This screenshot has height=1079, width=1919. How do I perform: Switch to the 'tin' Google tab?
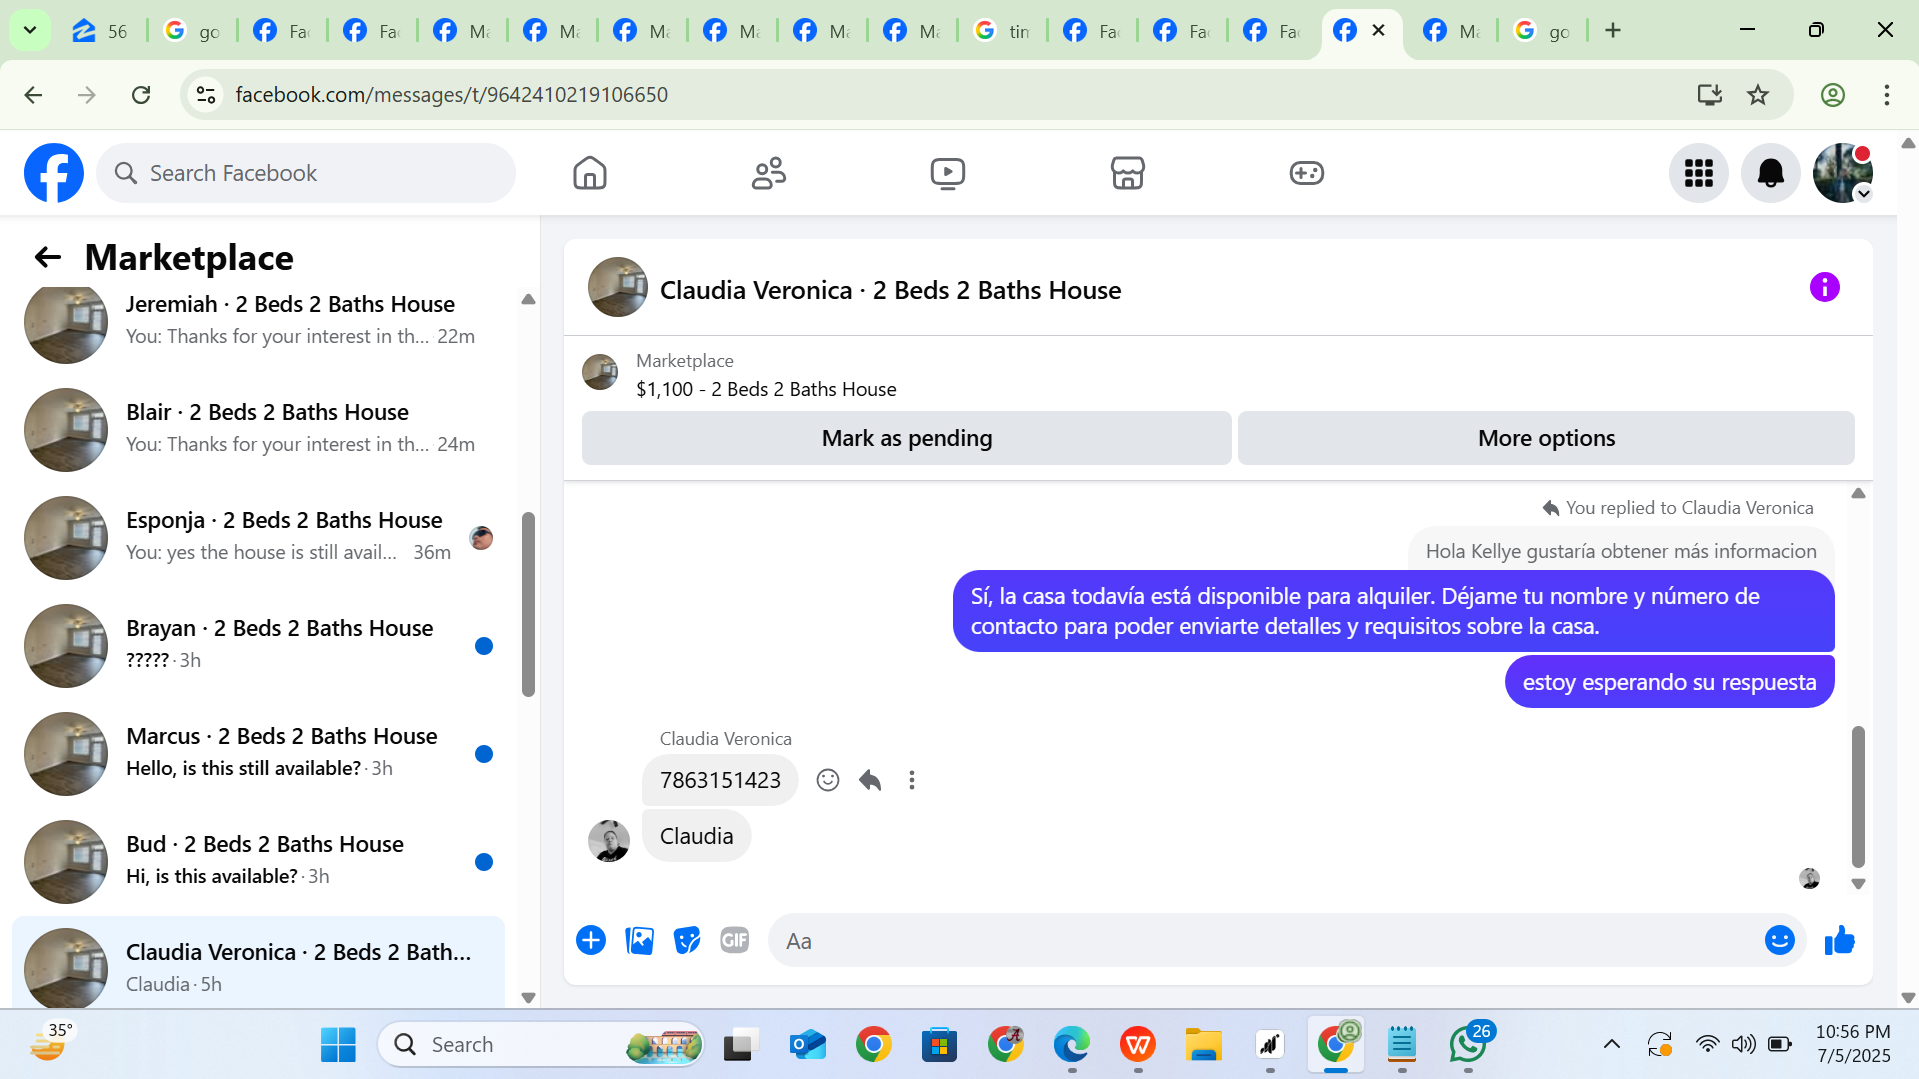[1001, 31]
